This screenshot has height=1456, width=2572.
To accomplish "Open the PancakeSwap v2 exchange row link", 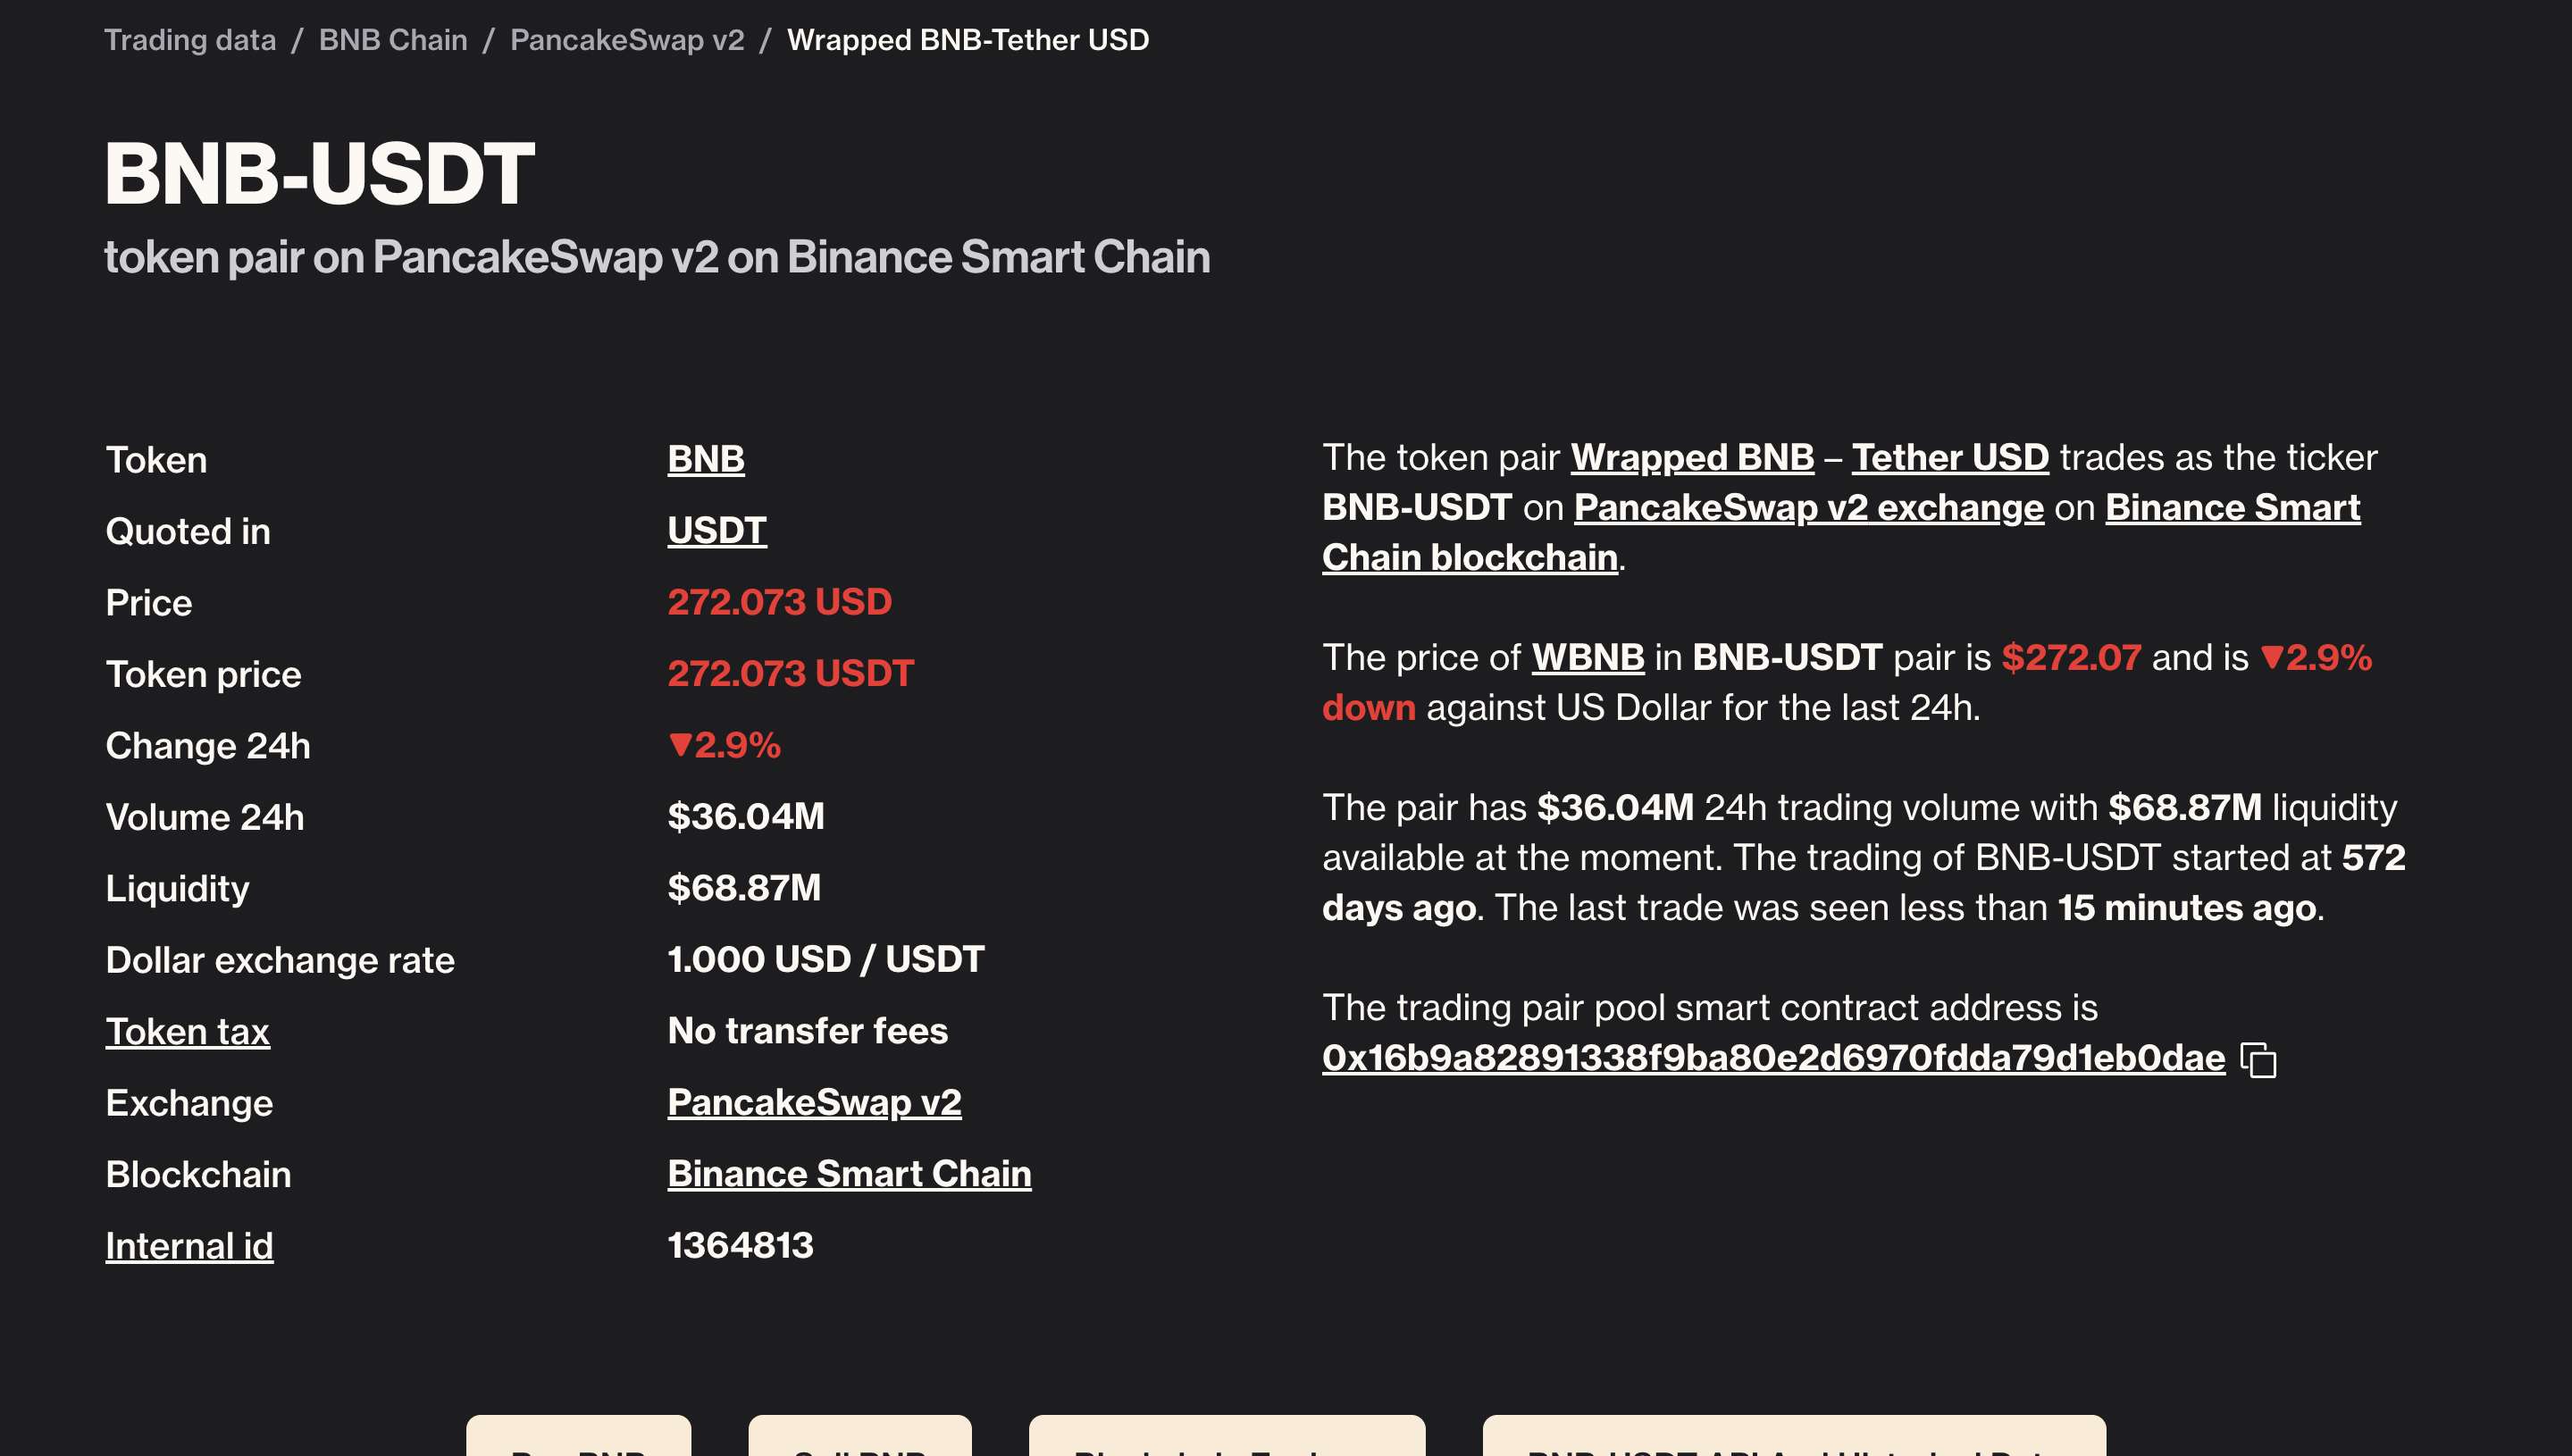I will [814, 1102].
